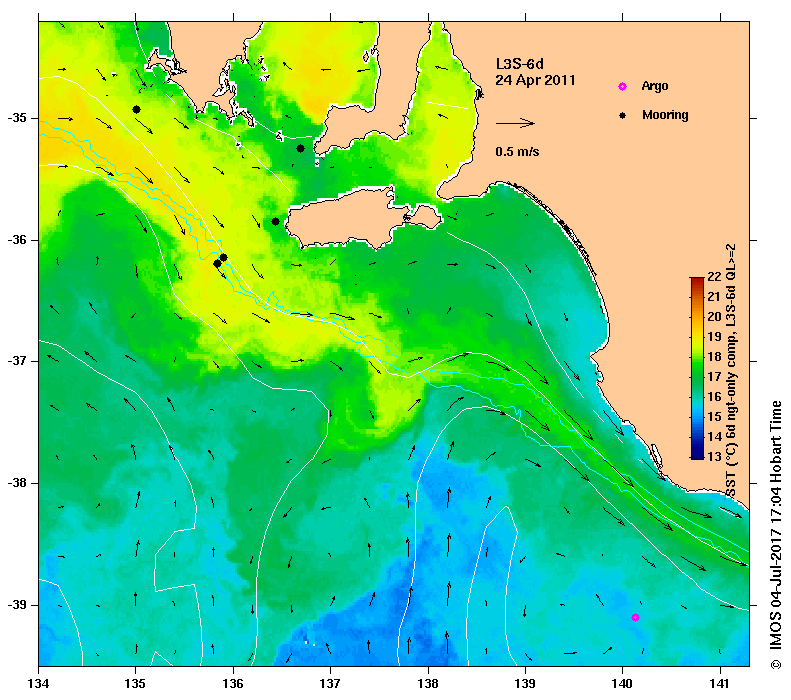The image size is (791, 700).
Task: Click the longitude axis label '140'
Action: pyautogui.click(x=623, y=684)
